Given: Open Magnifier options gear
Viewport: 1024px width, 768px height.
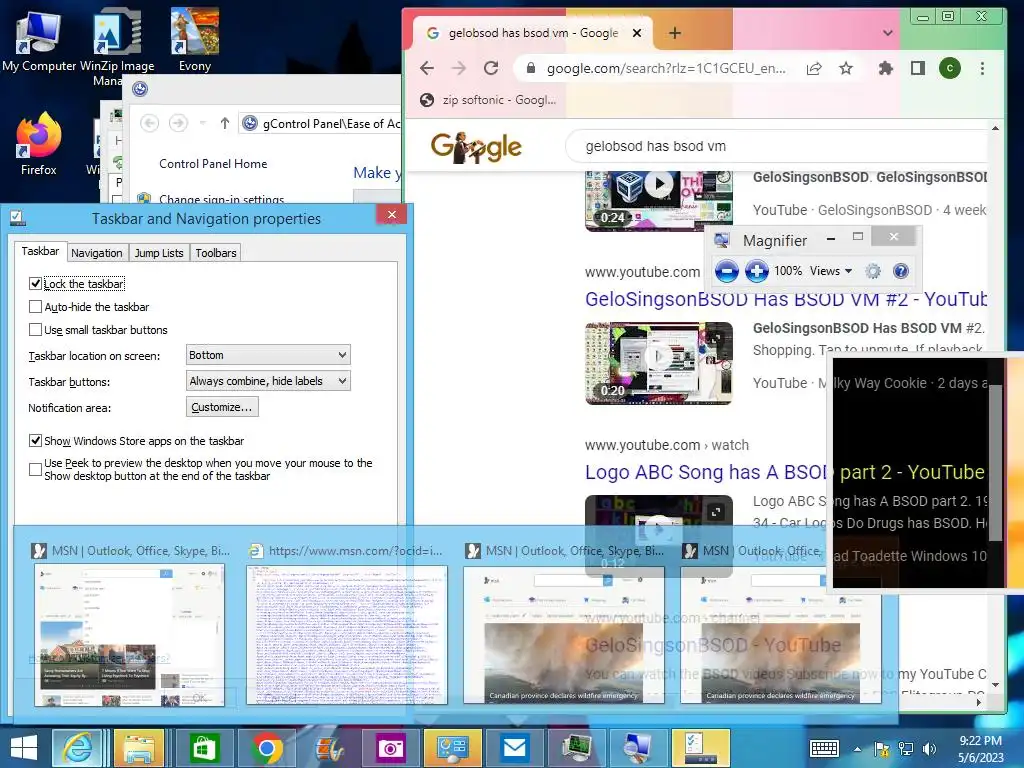Looking at the screenshot, I should coord(873,270).
